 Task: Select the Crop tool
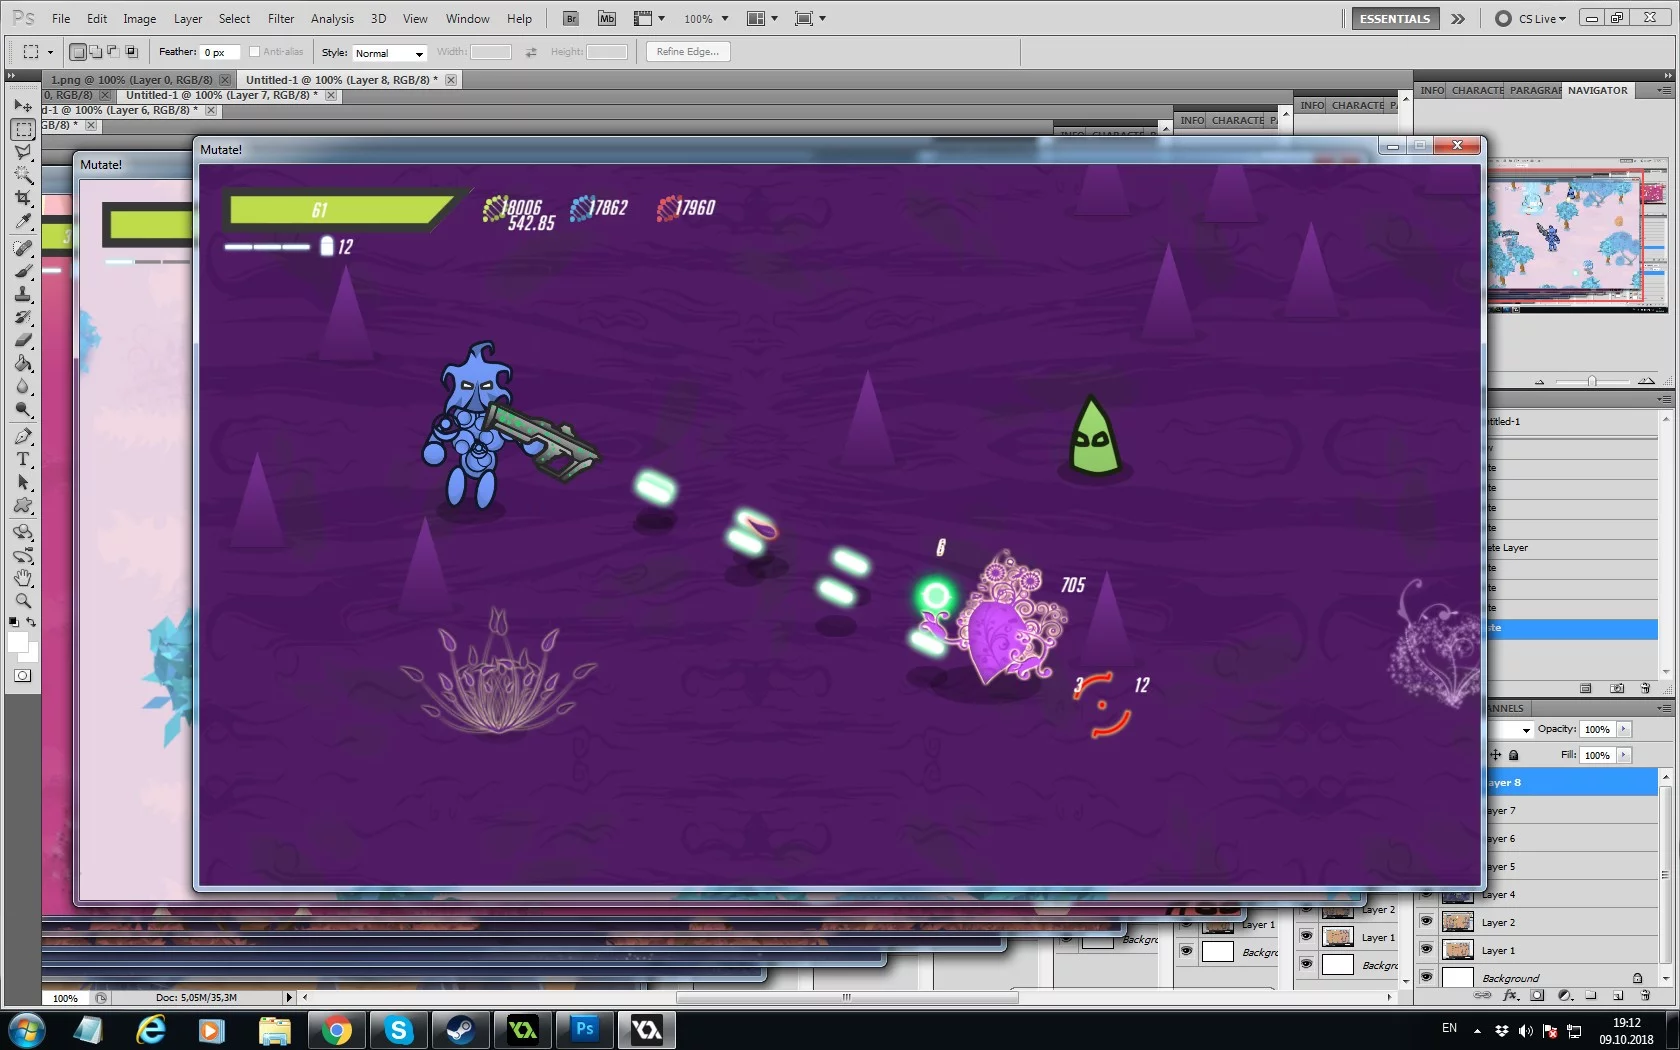pyautogui.click(x=23, y=198)
